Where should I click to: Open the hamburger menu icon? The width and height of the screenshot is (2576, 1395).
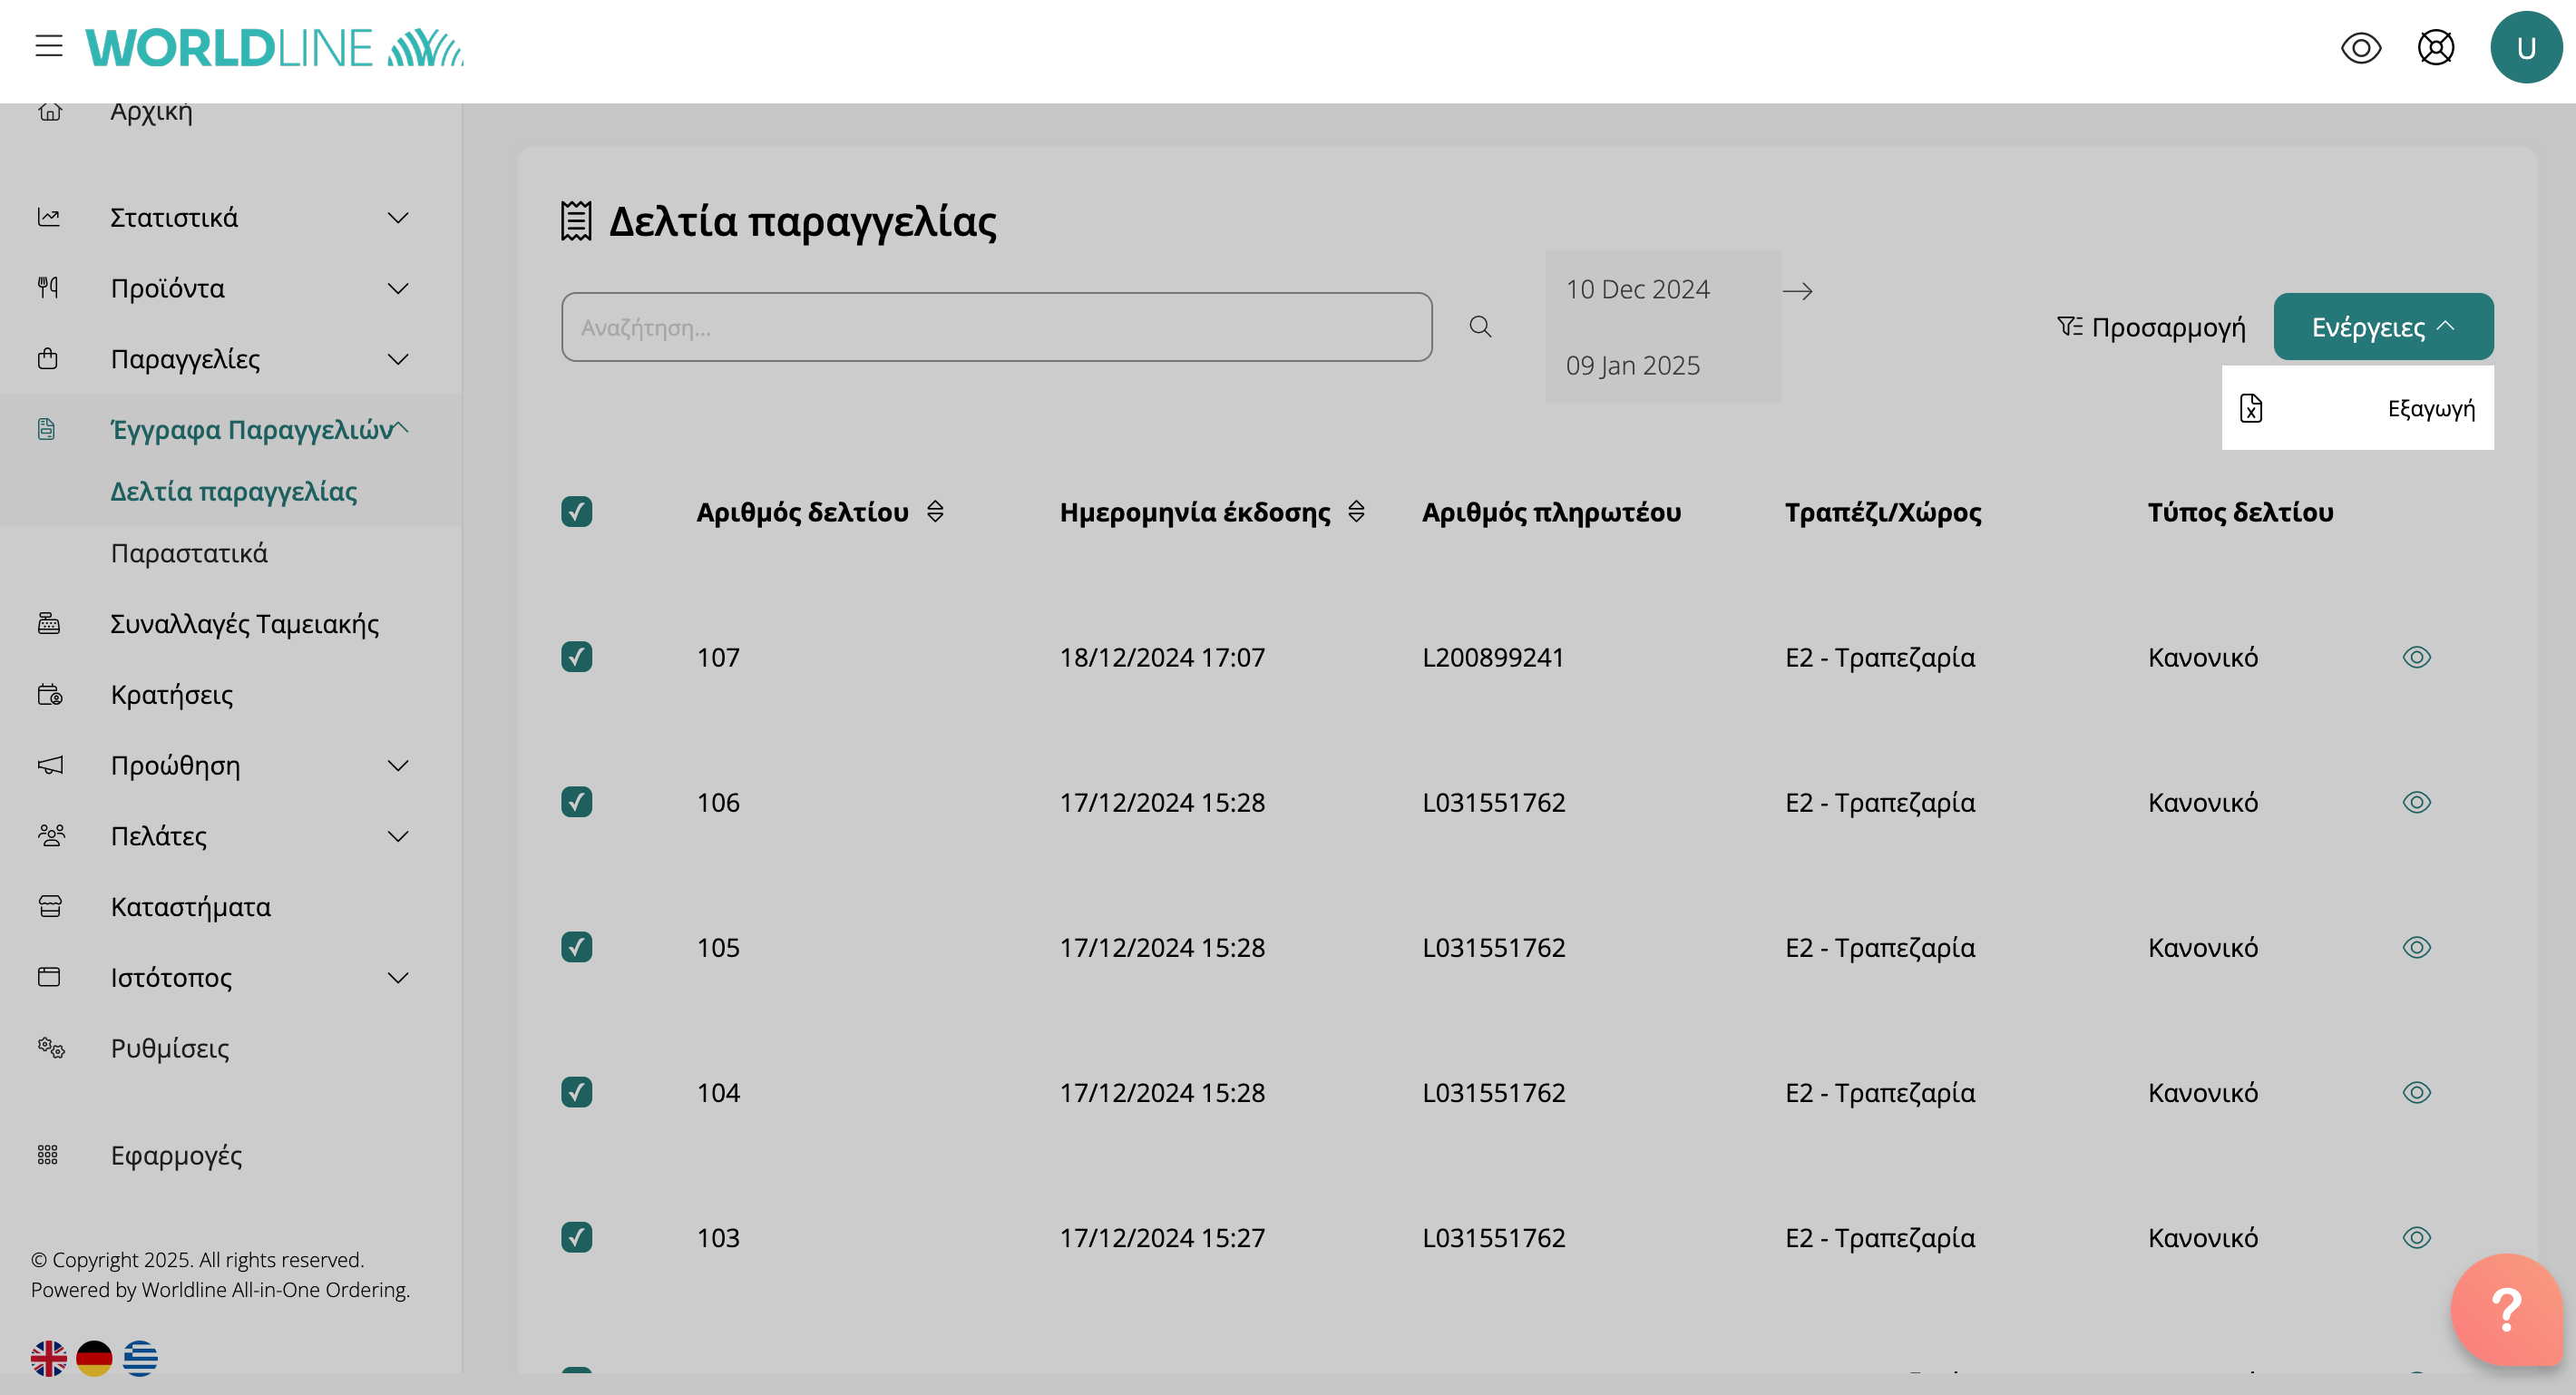click(48, 46)
